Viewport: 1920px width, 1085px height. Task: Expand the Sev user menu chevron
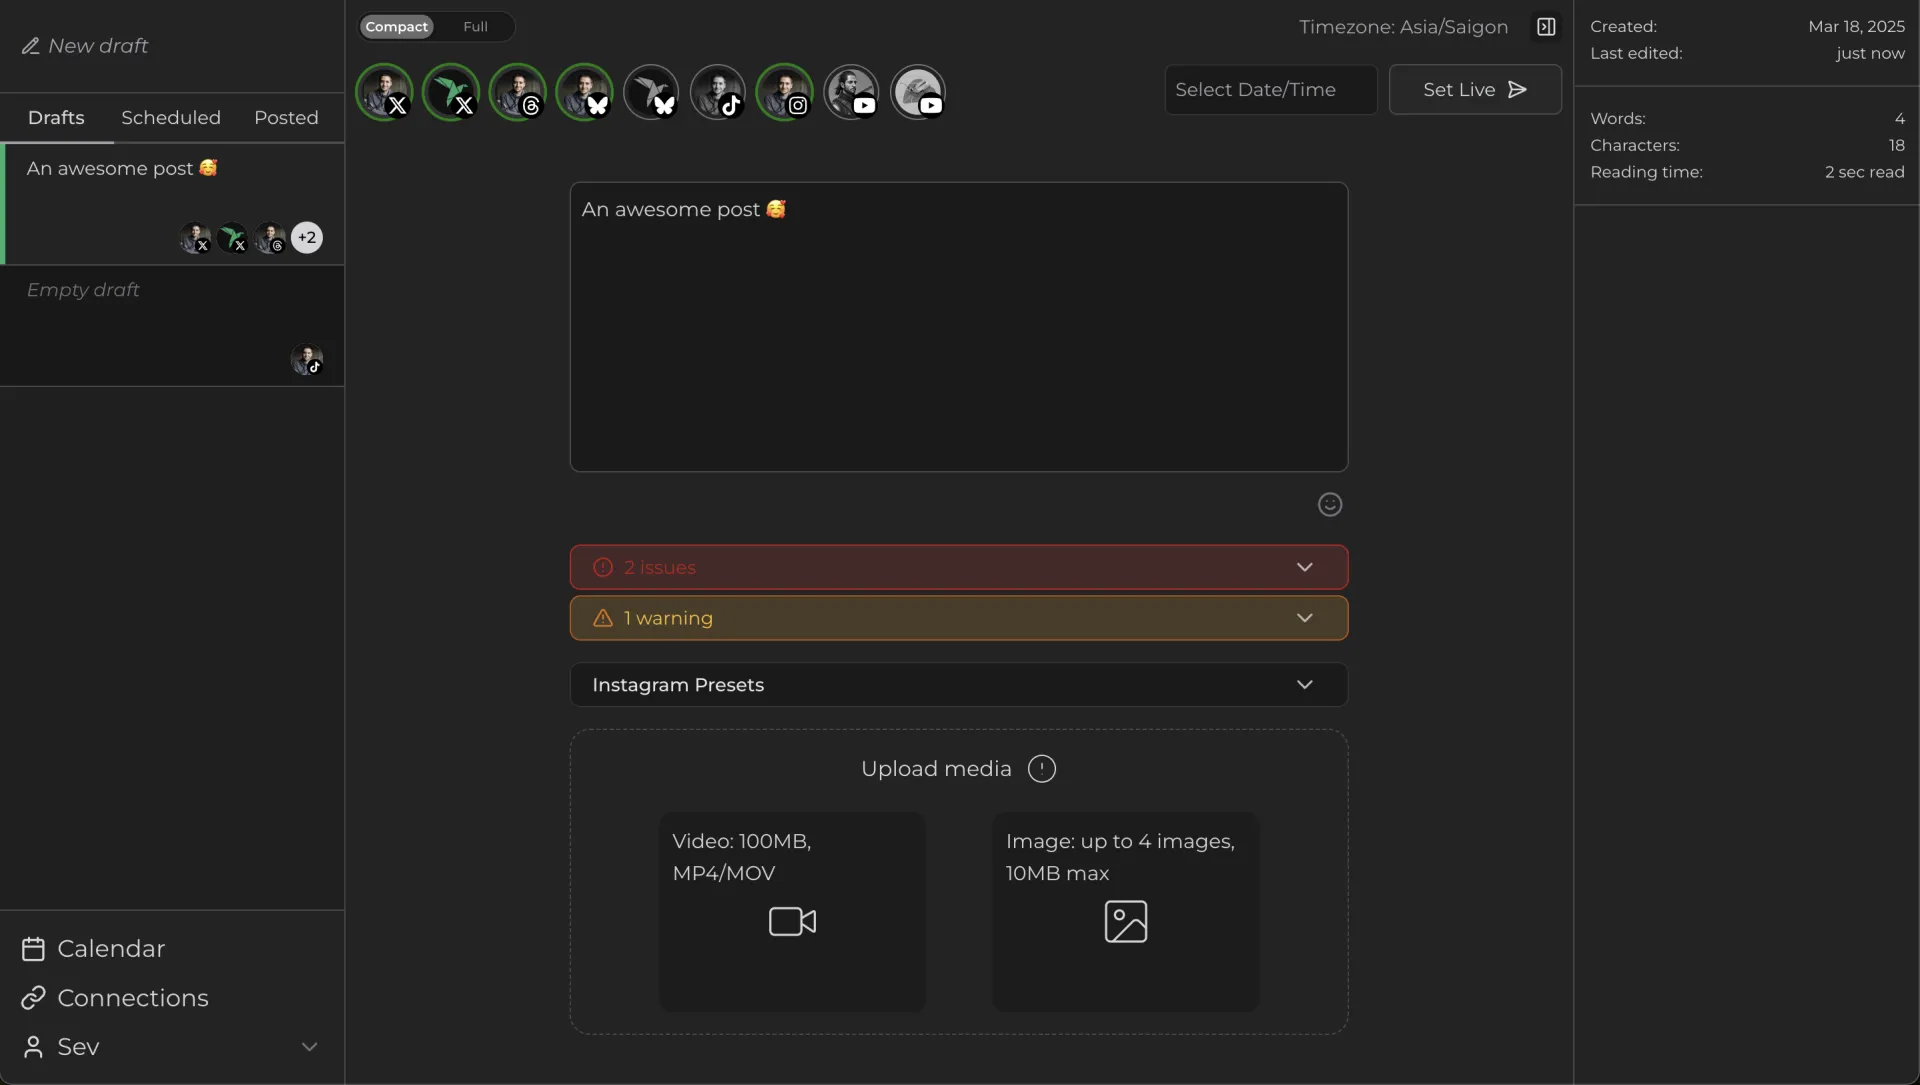tap(309, 1047)
